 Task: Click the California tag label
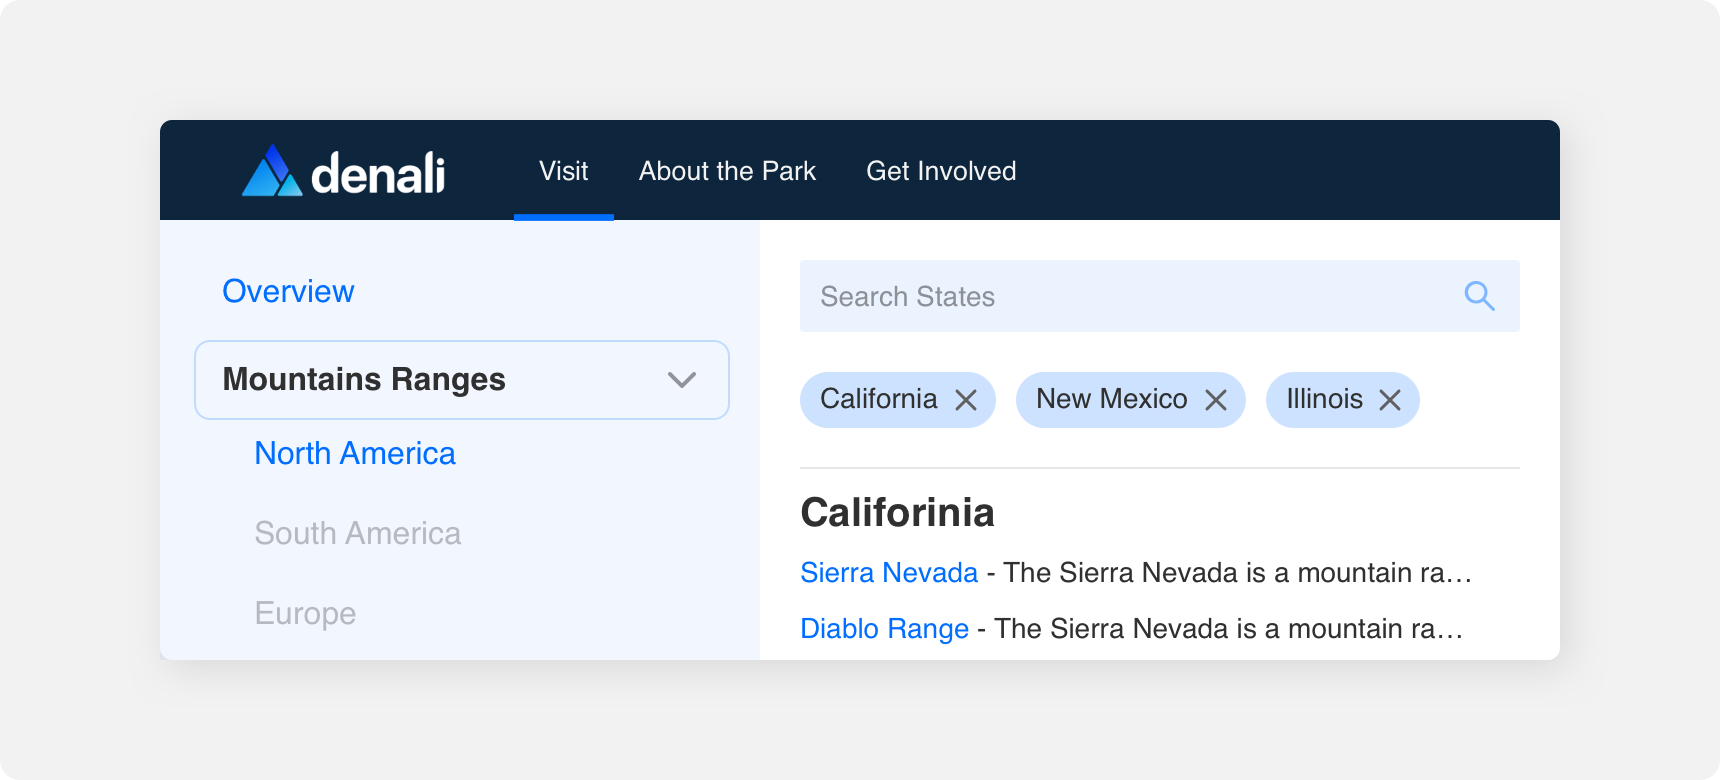879,399
